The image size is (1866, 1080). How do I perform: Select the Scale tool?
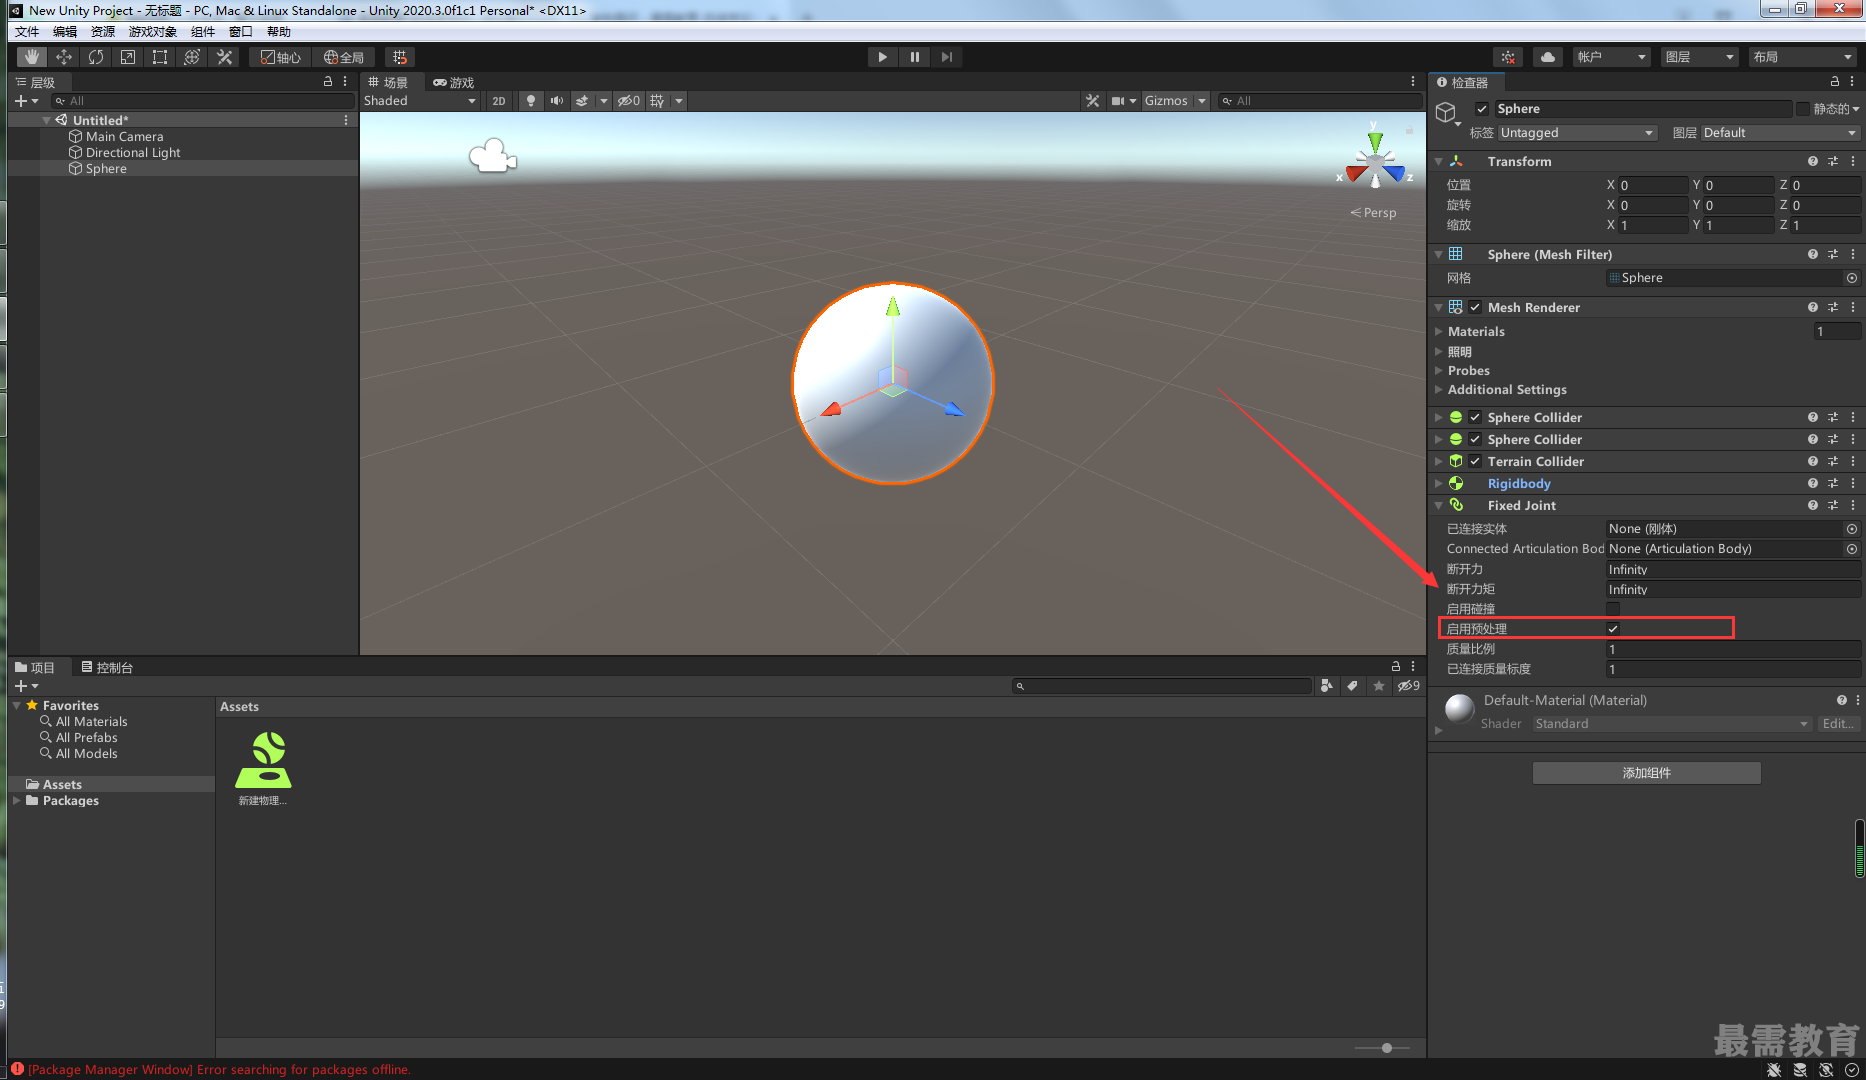[128, 57]
